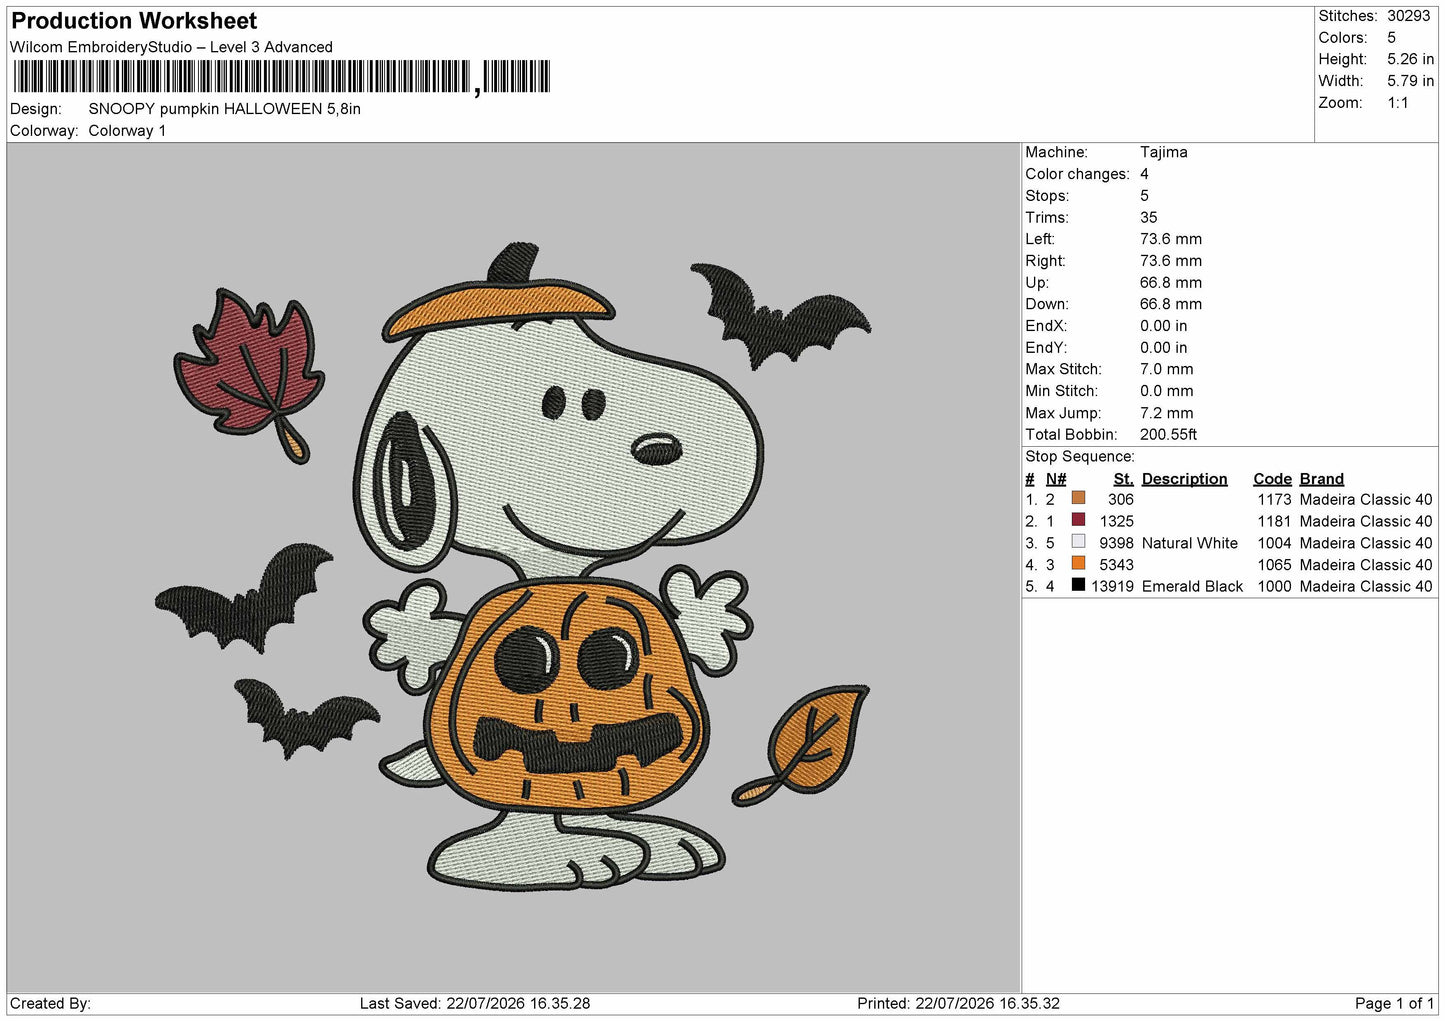Click the EndX value 0.00 in
Screen dimensions: 1445x1021
[x=1164, y=326]
